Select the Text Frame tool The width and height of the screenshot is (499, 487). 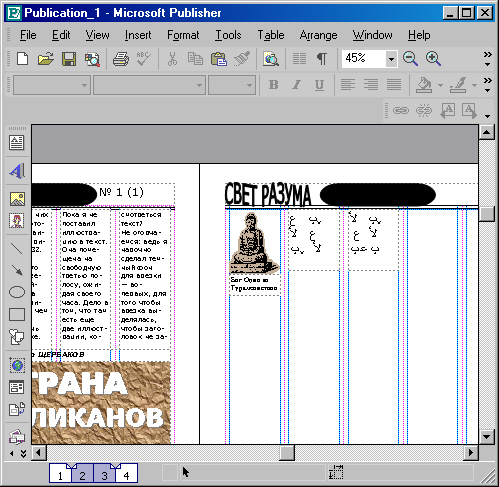[16, 143]
